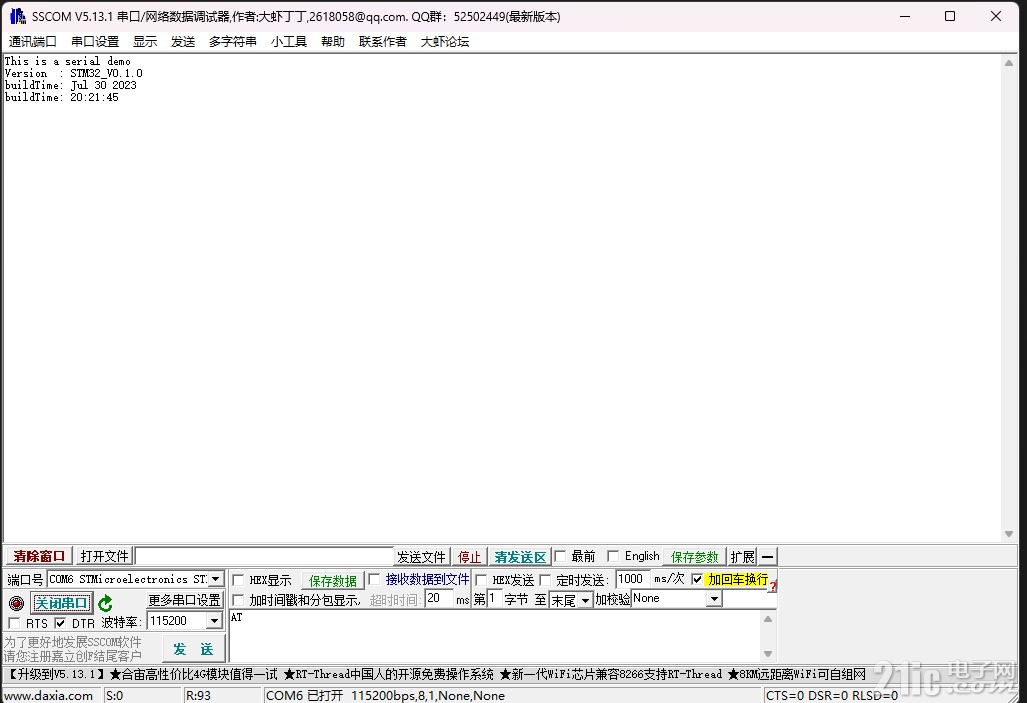
Task: Uncheck the 加回车换行 checkbox
Action: 698,579
